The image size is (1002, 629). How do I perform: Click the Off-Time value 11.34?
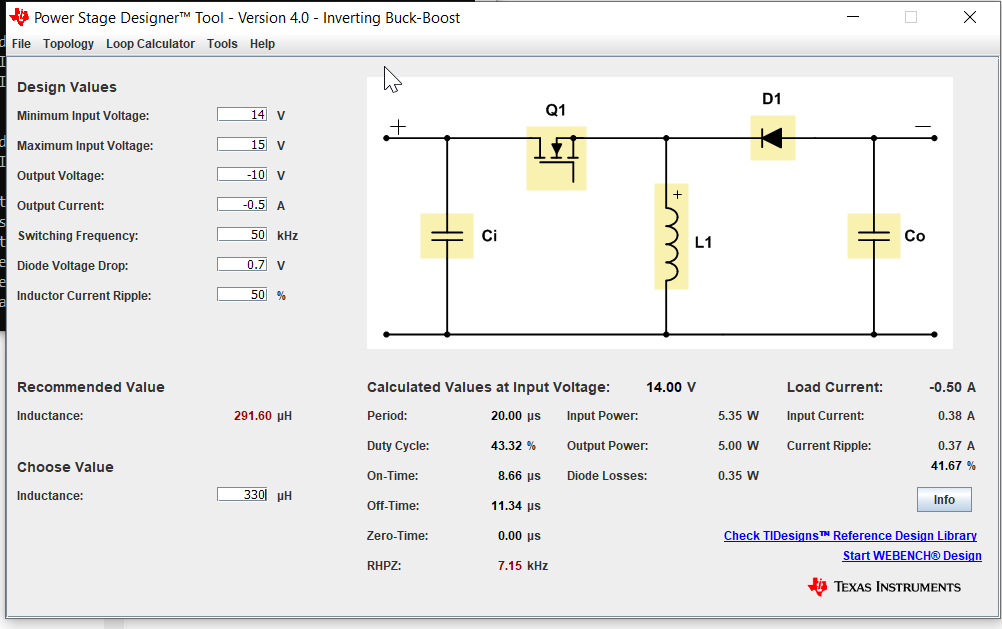[506, 506]
